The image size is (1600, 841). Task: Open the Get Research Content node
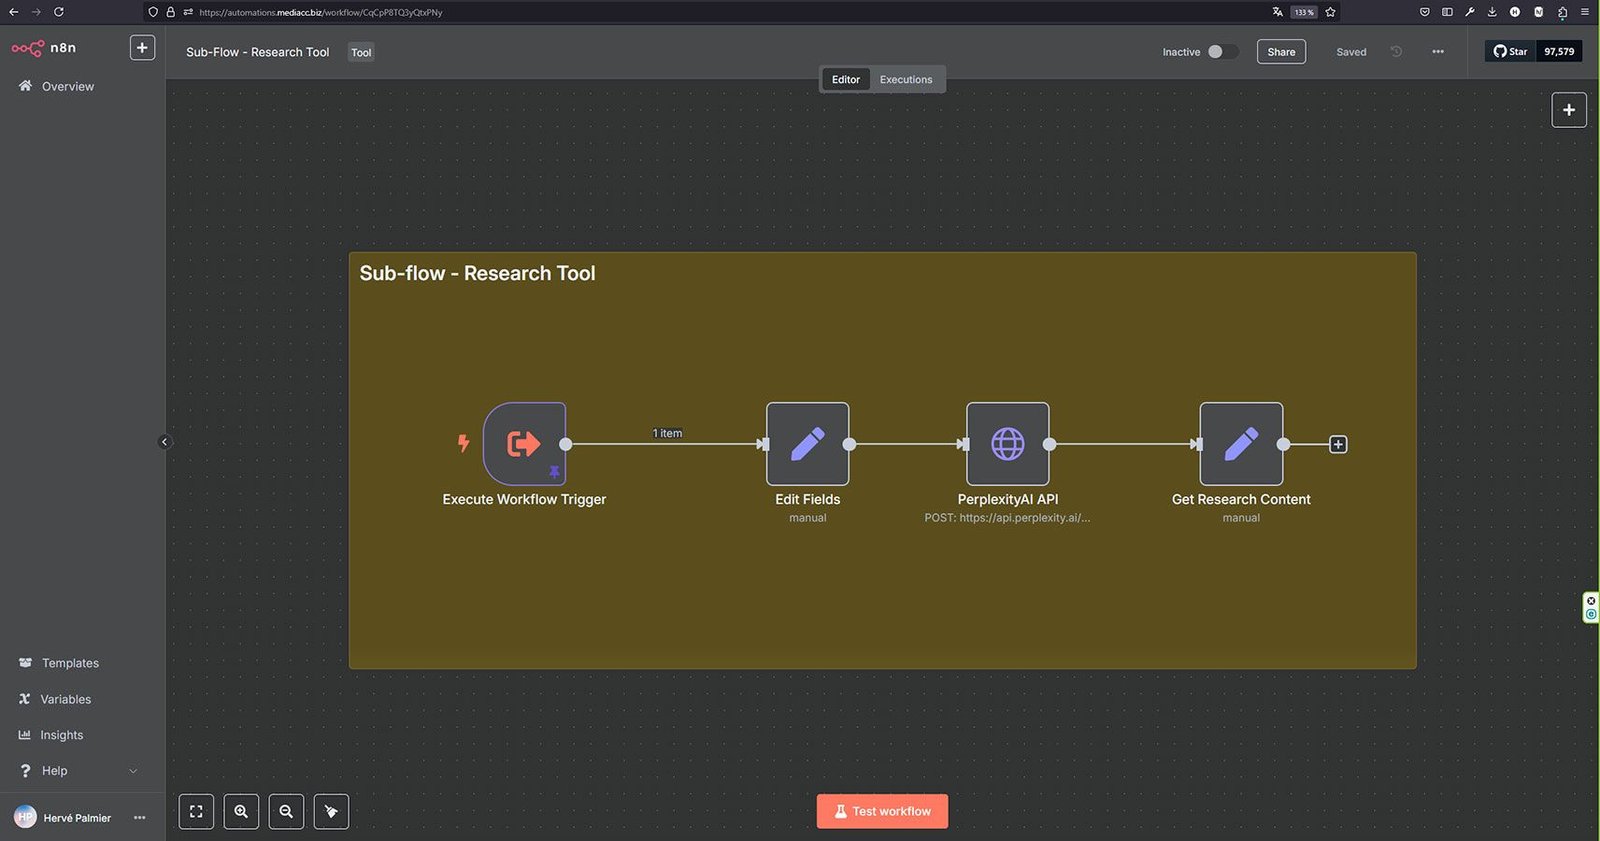(x=1241, y=444)
